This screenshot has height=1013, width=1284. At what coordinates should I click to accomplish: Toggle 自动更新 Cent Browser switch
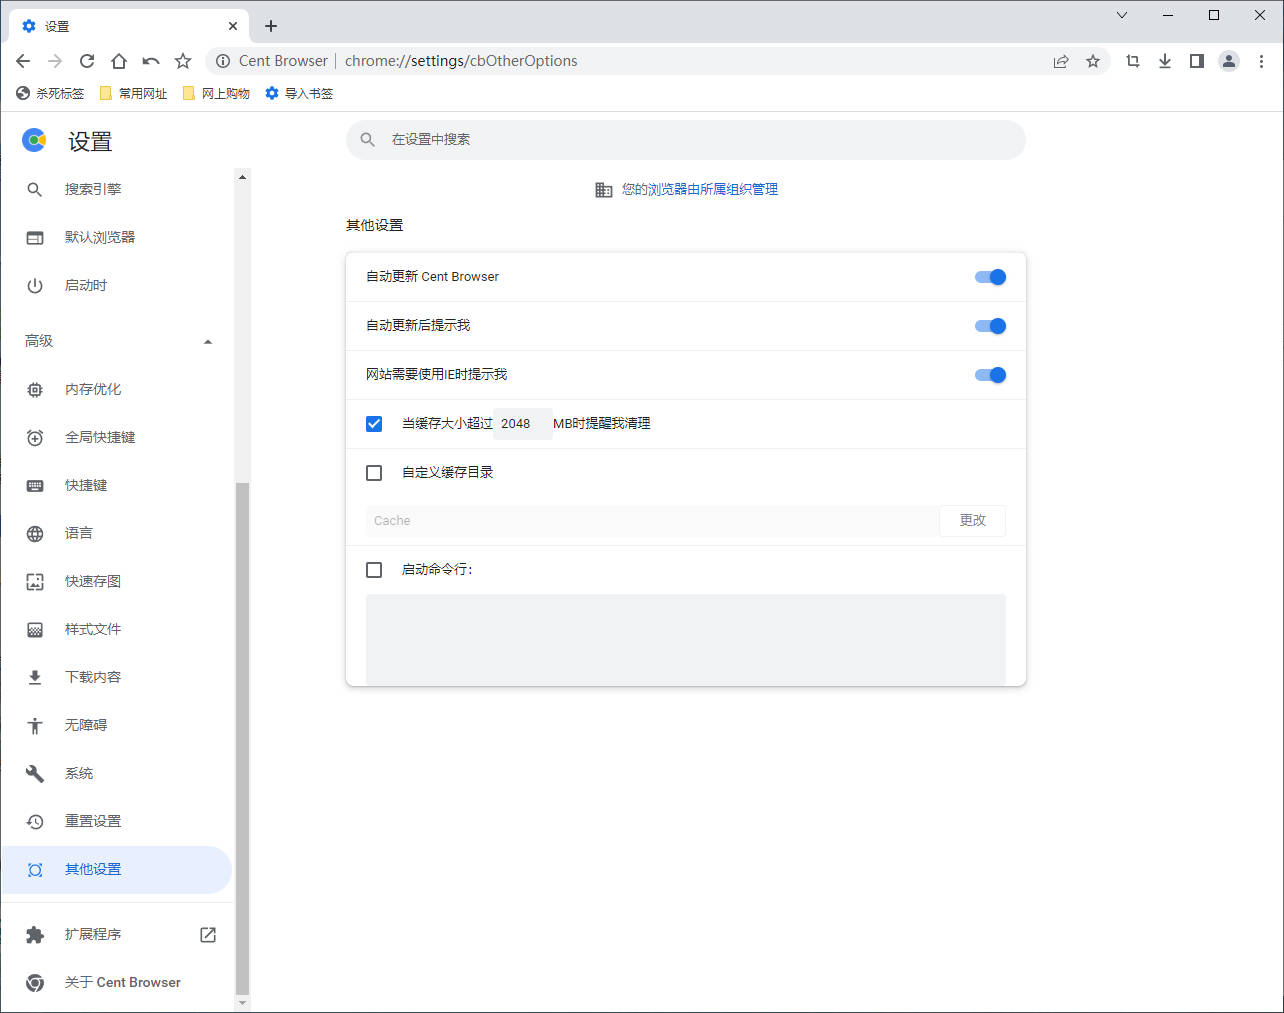(990, 277)
